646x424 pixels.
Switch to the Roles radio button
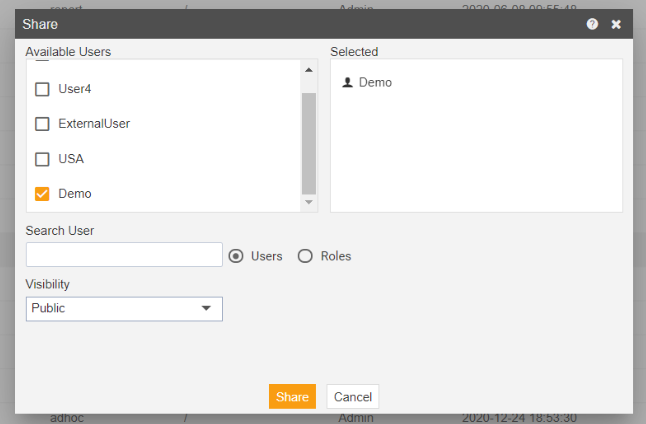[305, 256]
